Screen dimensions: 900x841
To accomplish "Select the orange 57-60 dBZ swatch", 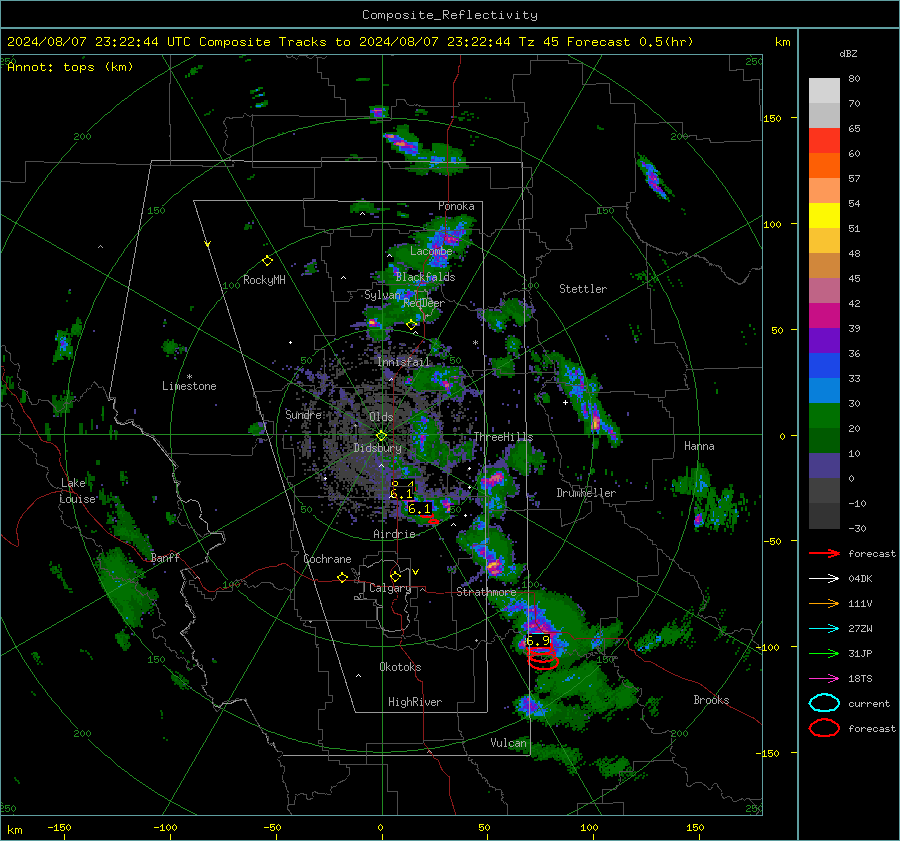I will (824, 166).
